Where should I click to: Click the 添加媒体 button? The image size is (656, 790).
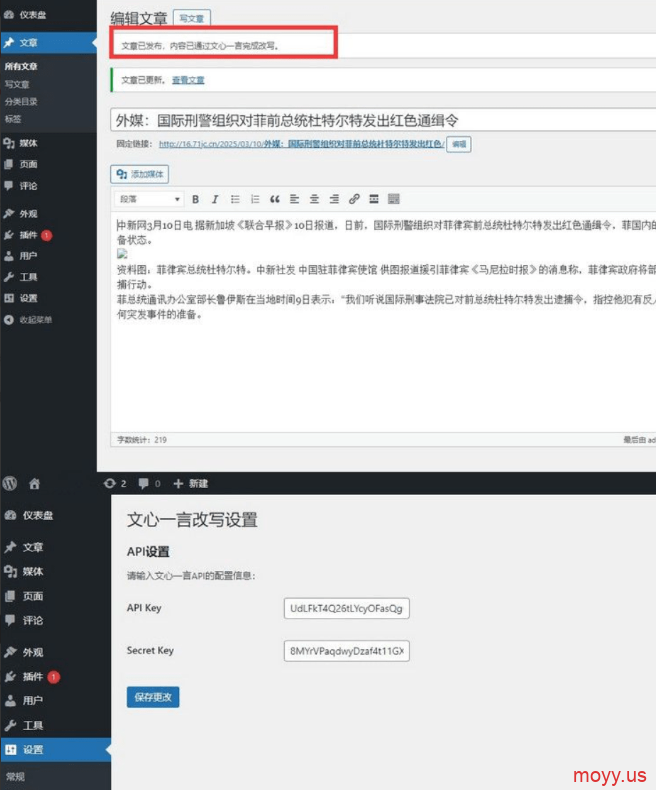tap(140, 174)
